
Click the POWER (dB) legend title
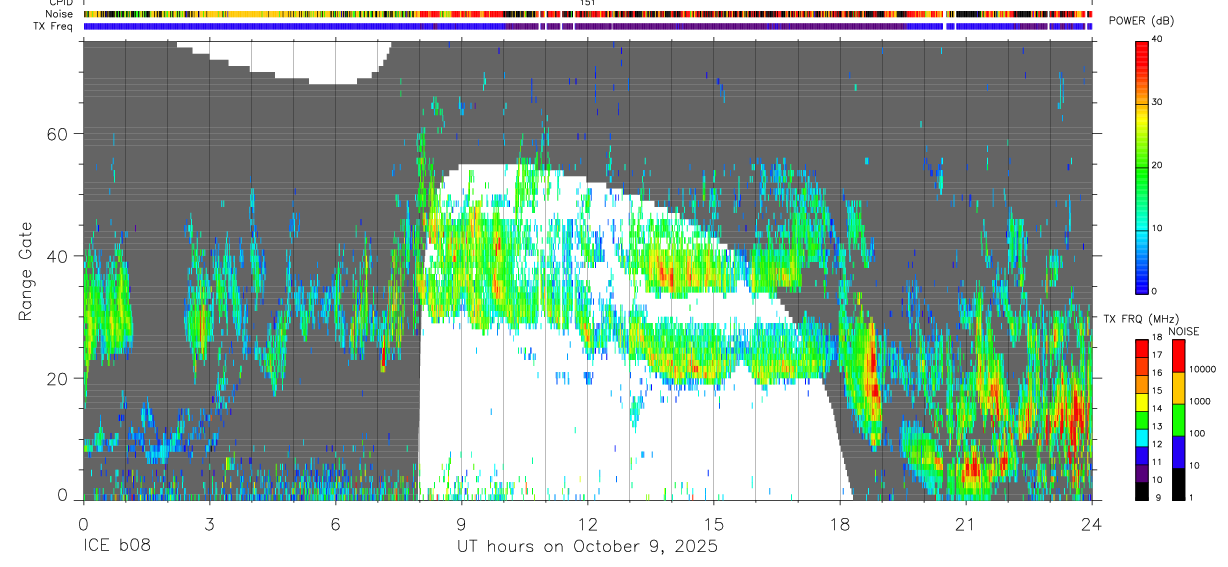[1141, 21]
